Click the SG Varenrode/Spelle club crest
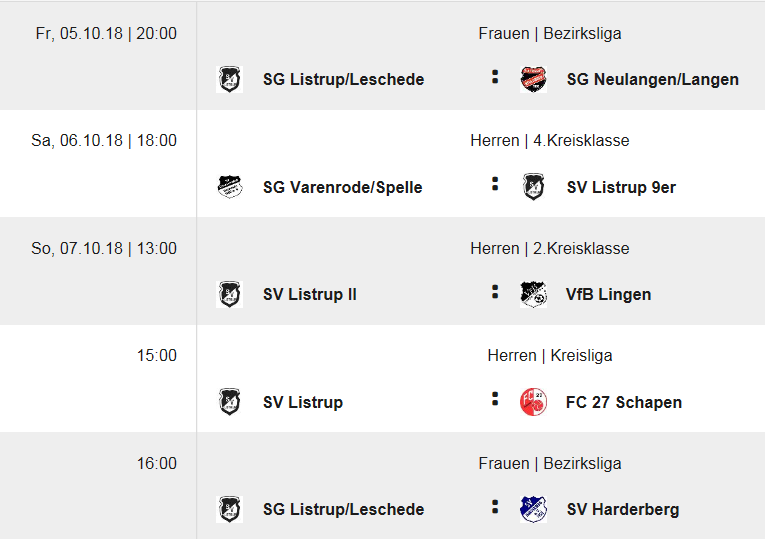 (230, 187)
